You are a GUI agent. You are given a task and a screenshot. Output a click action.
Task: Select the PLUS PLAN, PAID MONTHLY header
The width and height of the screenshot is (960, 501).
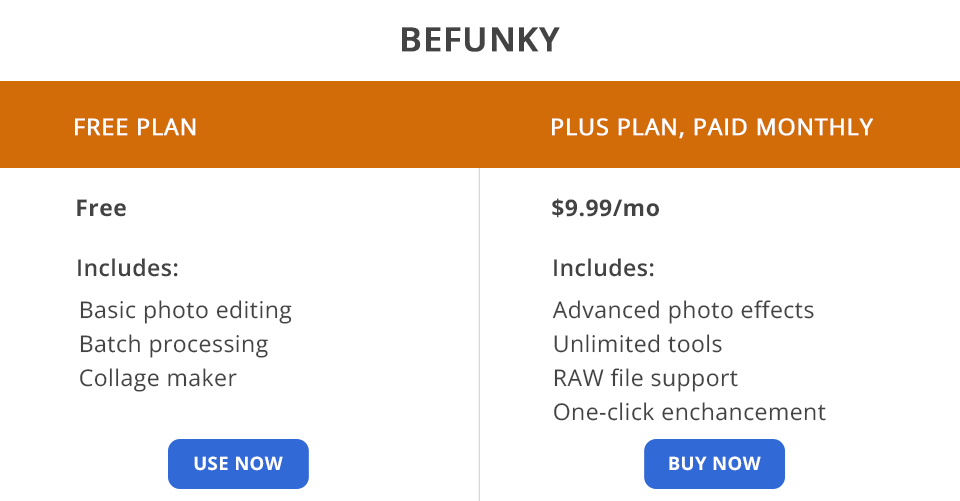[711, 127]
